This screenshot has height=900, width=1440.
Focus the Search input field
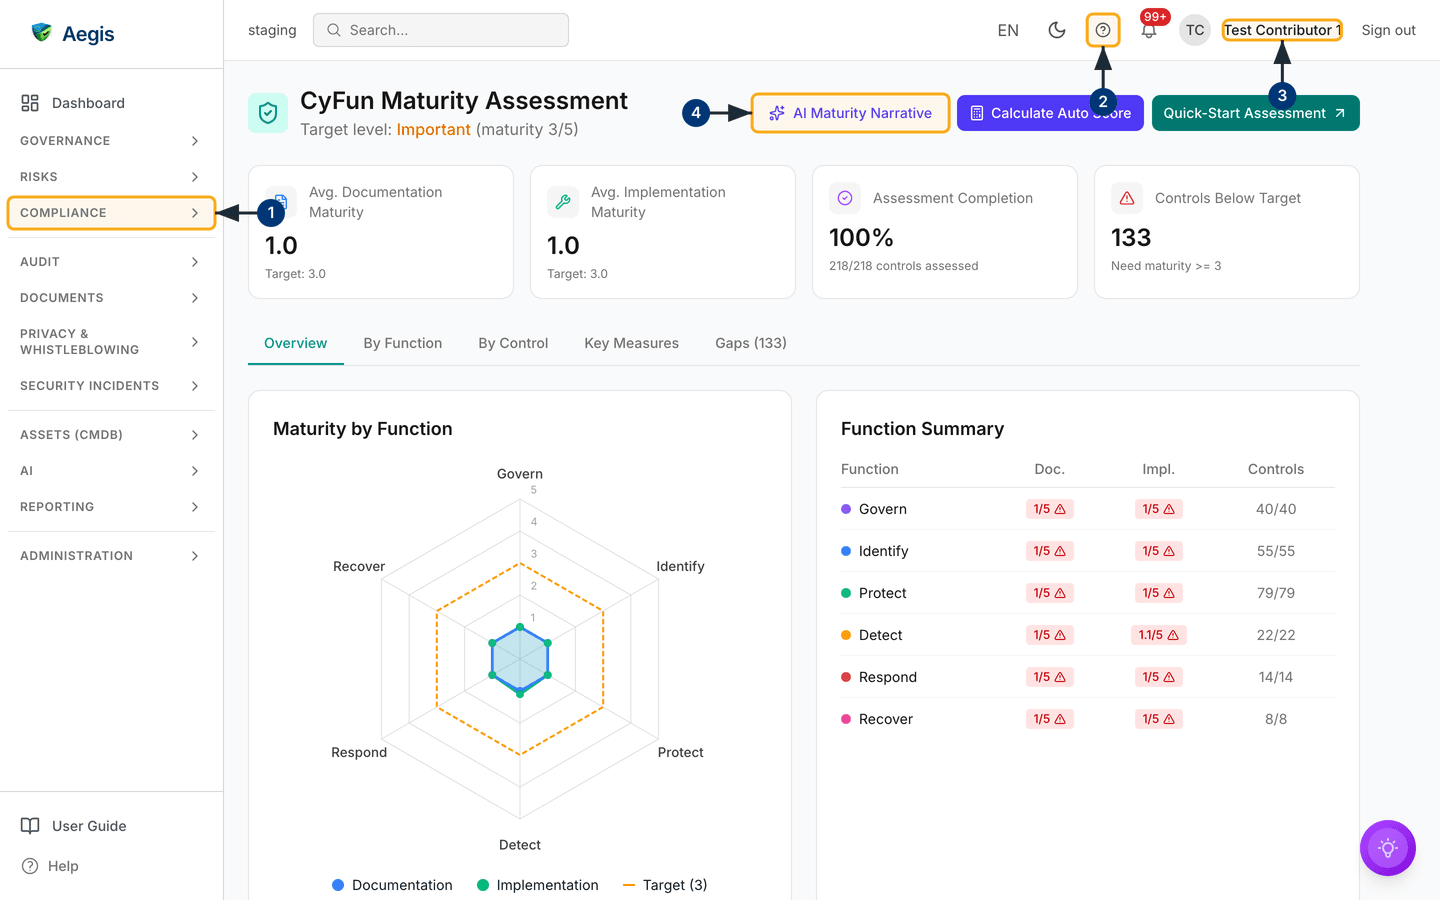(x=441, y=30)
